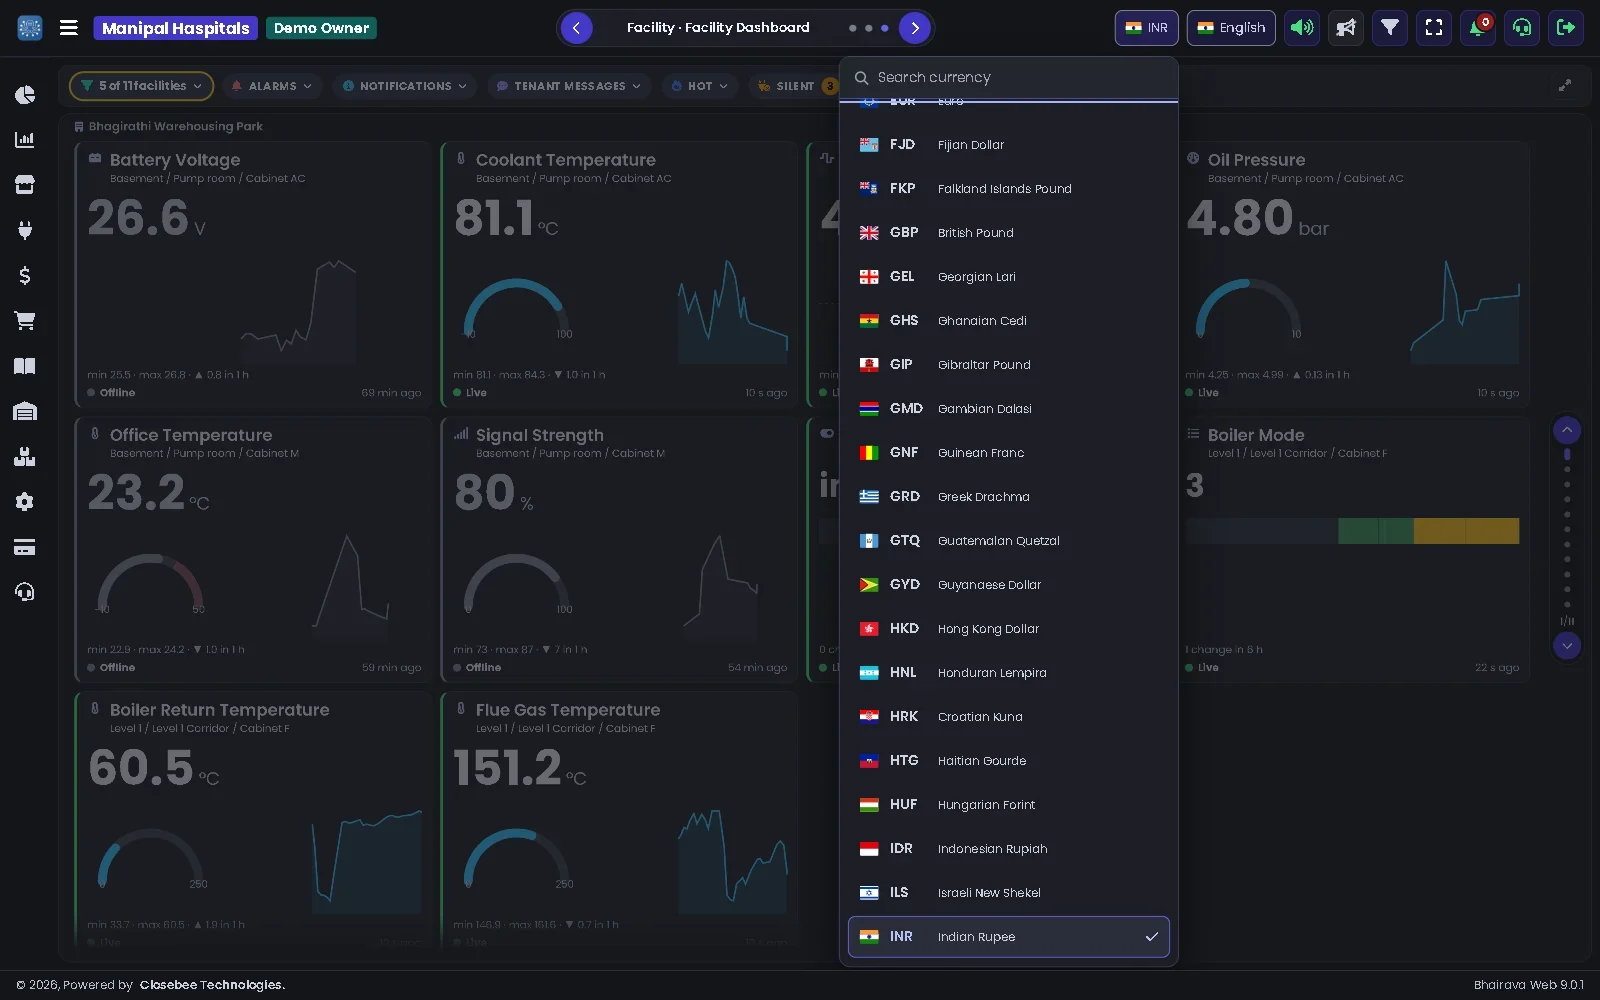Expand the Notifications dropdown
The image size is (1600, 1000).
tap(405, 86)
